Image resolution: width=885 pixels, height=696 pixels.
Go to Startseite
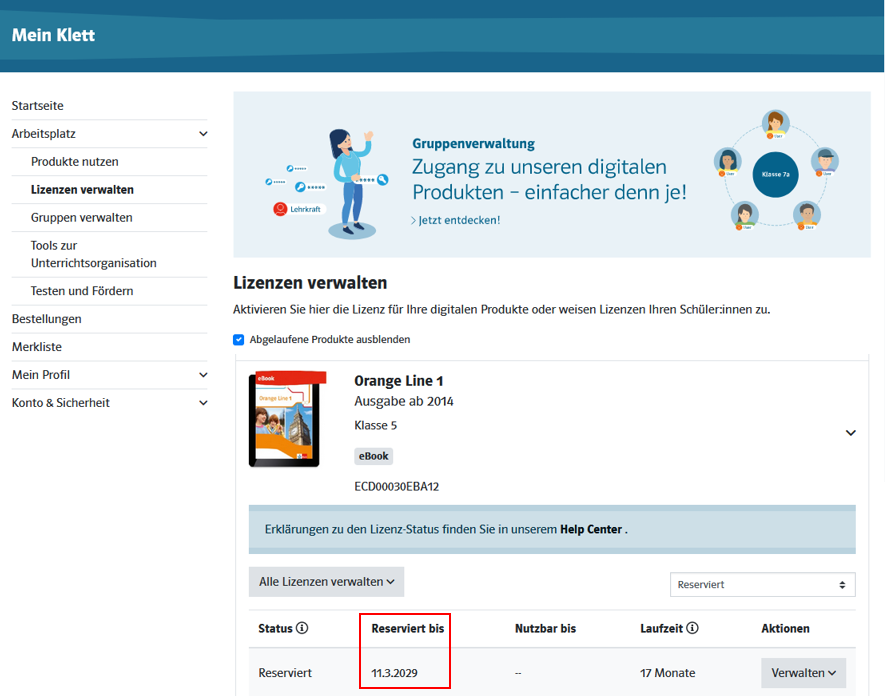click(x=38, y=106)
